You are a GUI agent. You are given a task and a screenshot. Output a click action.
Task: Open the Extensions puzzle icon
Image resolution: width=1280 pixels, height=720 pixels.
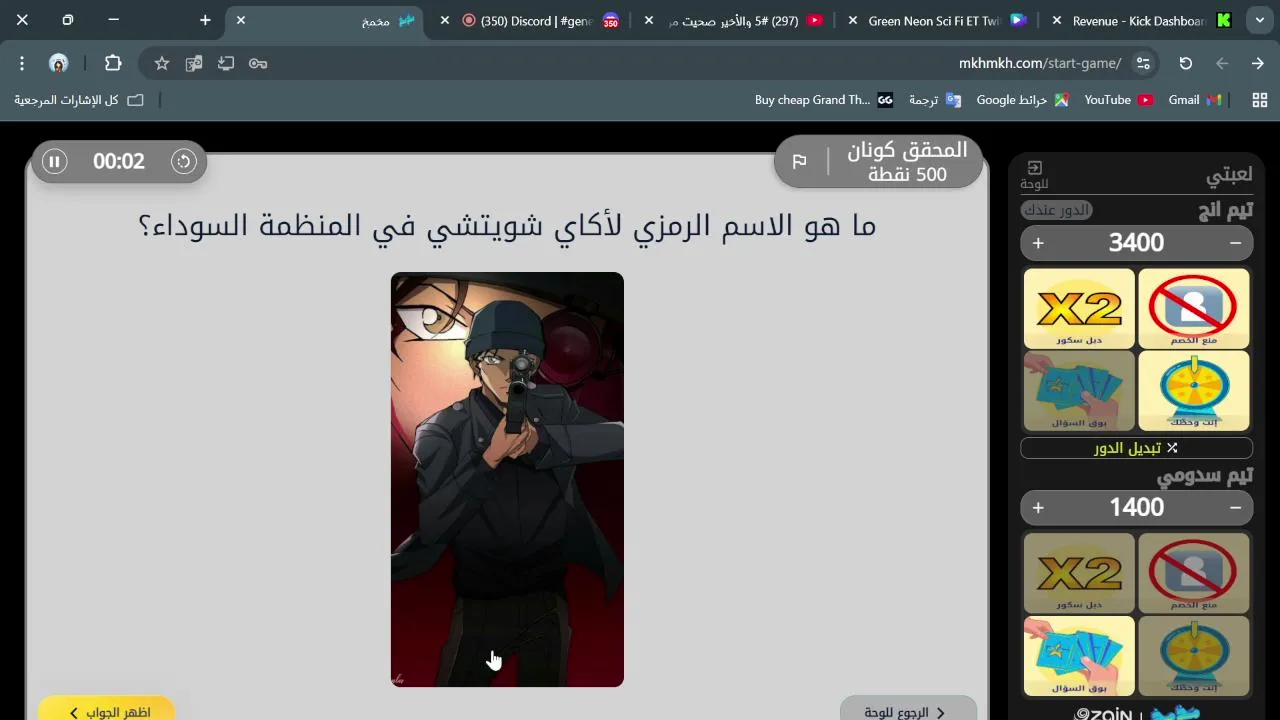pos(113,63)
